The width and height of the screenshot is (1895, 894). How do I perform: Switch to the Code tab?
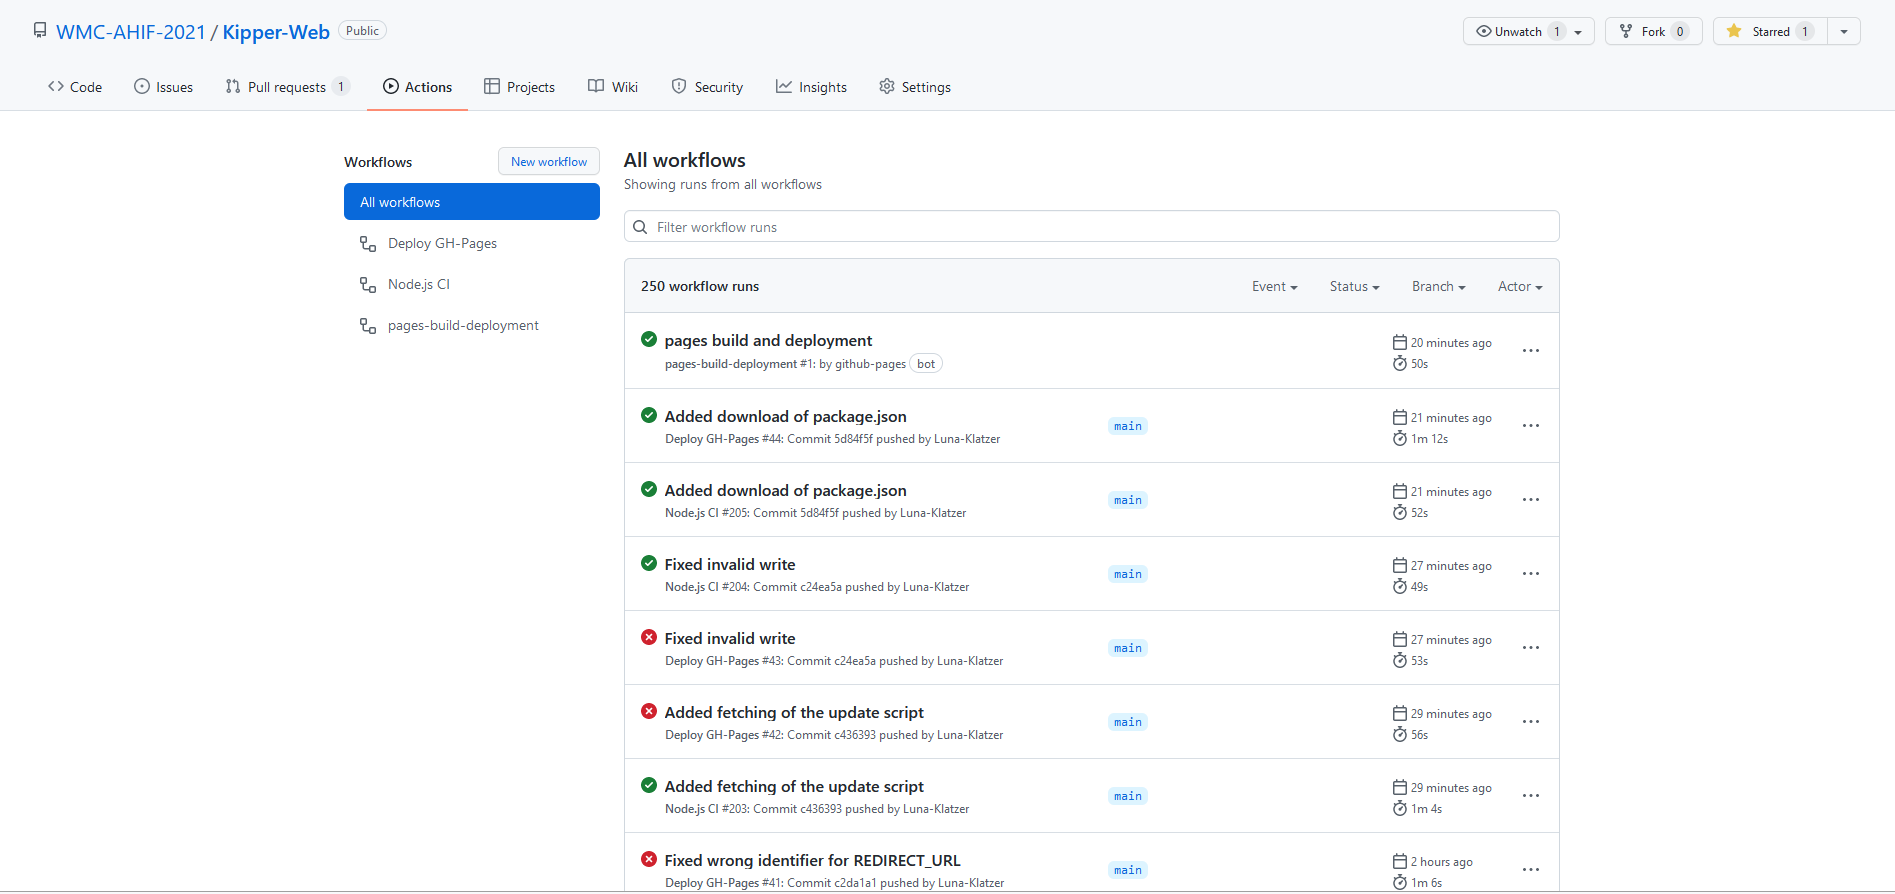pos(75,87)
